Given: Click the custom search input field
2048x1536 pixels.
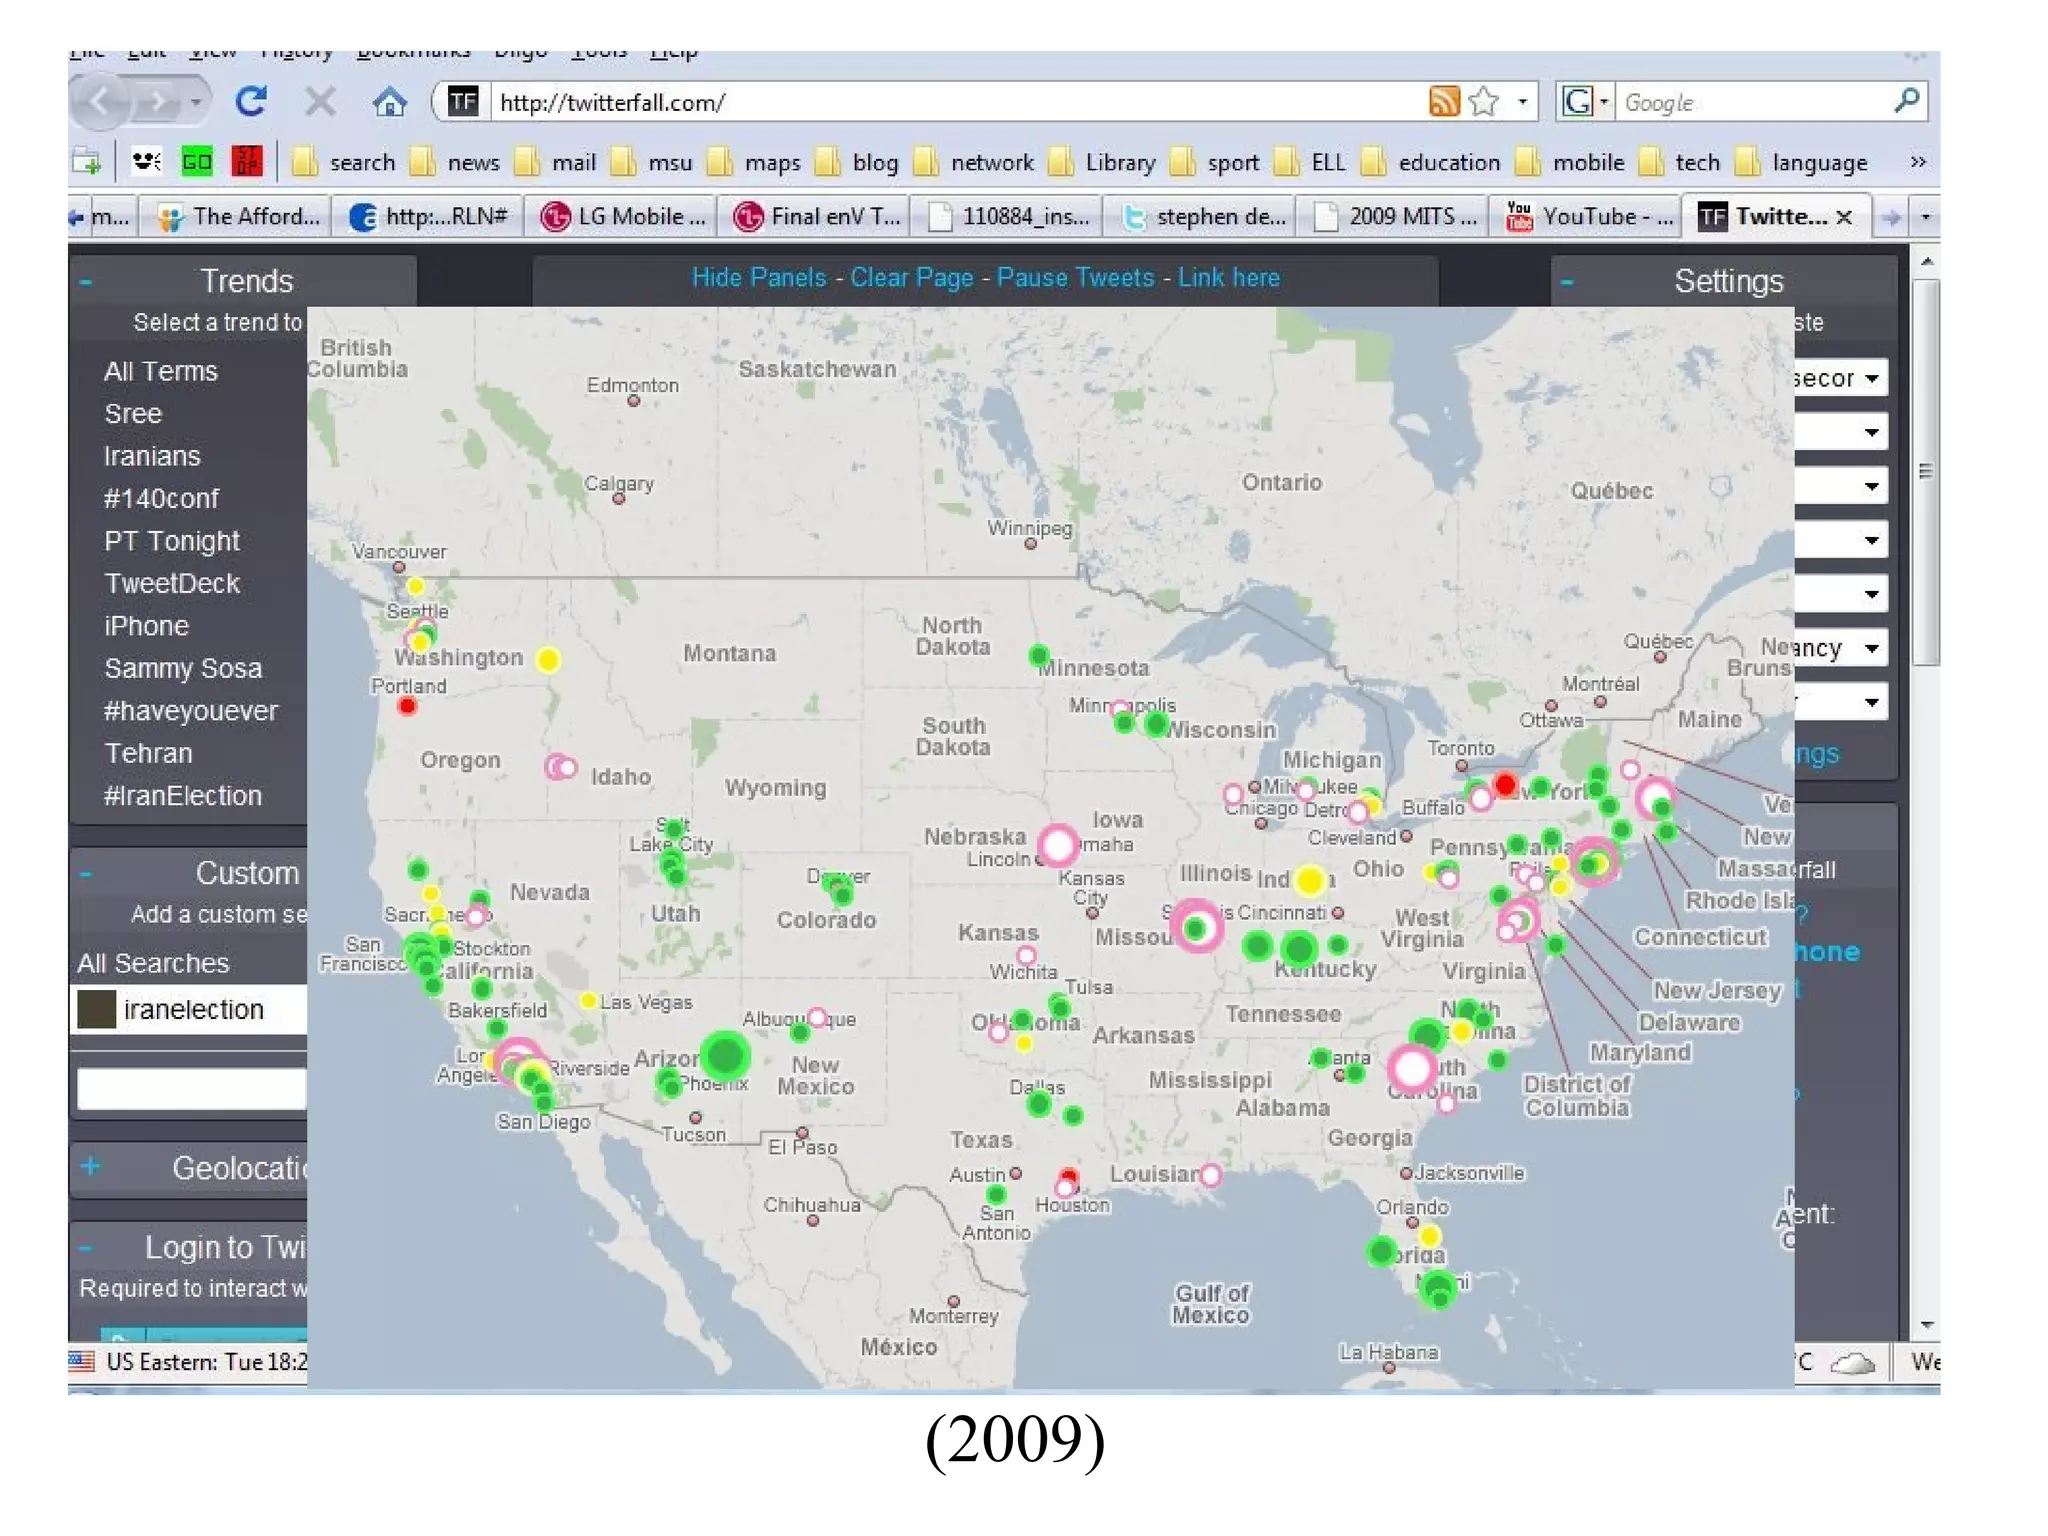Looking at the screenshot, I should tap(192, 1089).
